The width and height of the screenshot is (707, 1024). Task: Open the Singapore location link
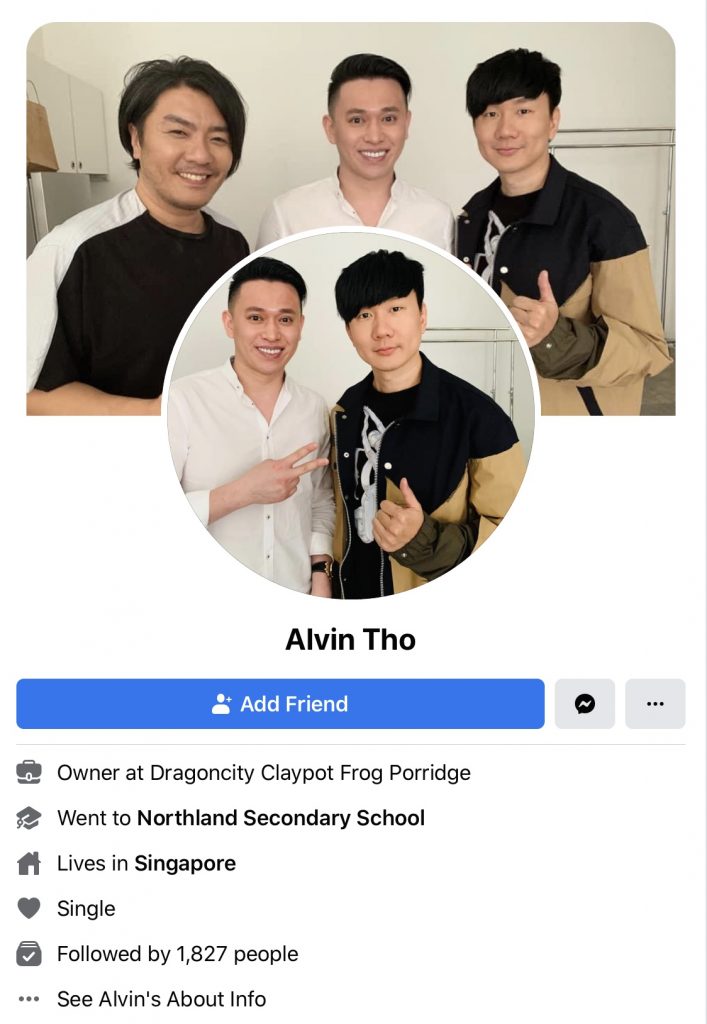click(185, 863)
